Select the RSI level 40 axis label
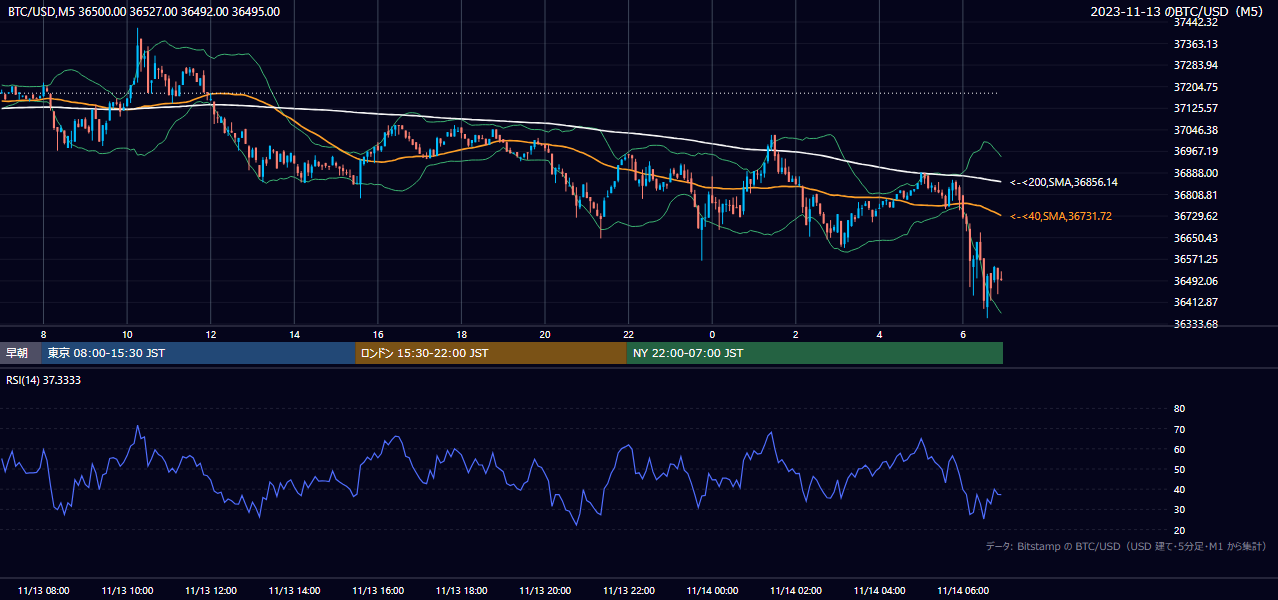 coord(1179,489)
